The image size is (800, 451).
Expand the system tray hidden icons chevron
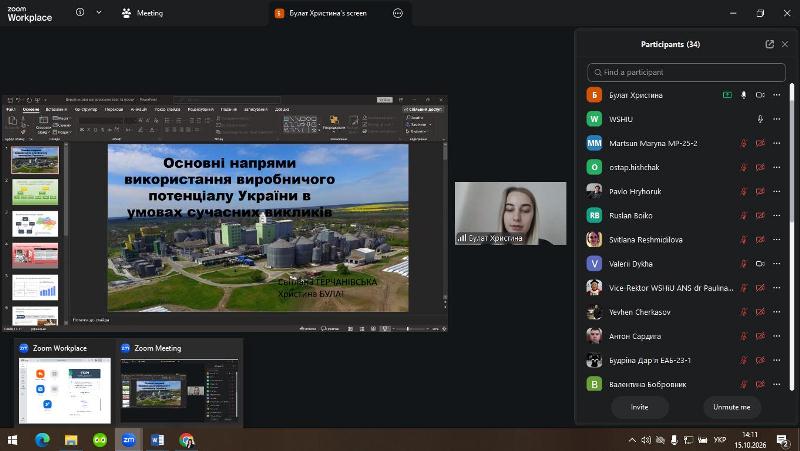coord(632,440)
